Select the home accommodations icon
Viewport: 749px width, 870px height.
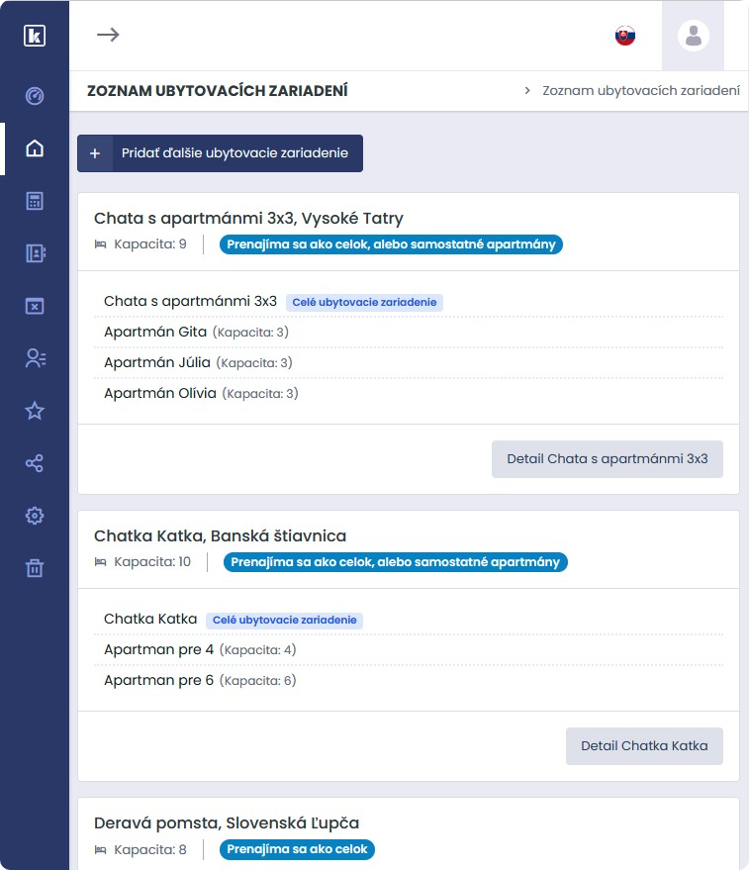click(x=34, y=149)
